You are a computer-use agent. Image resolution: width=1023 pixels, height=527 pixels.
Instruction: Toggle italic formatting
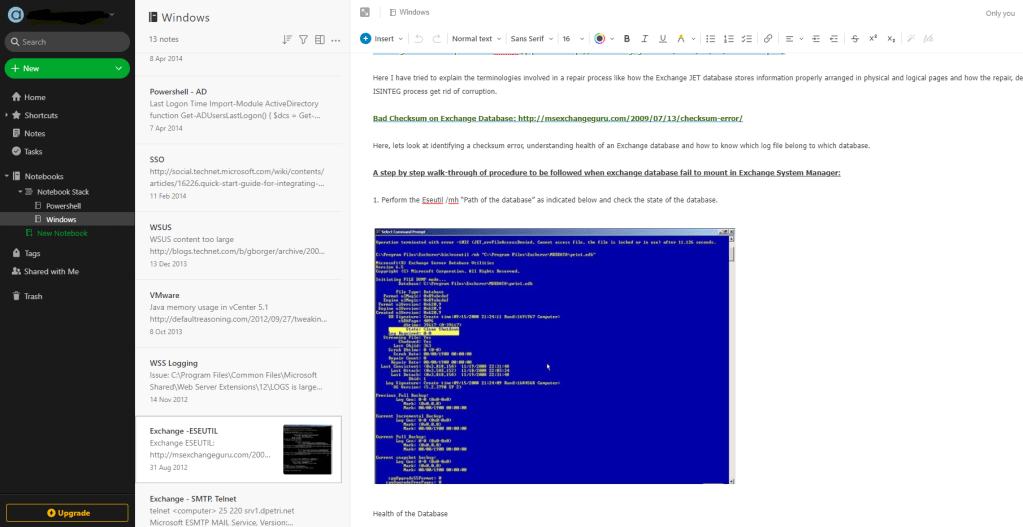(645, 39)
